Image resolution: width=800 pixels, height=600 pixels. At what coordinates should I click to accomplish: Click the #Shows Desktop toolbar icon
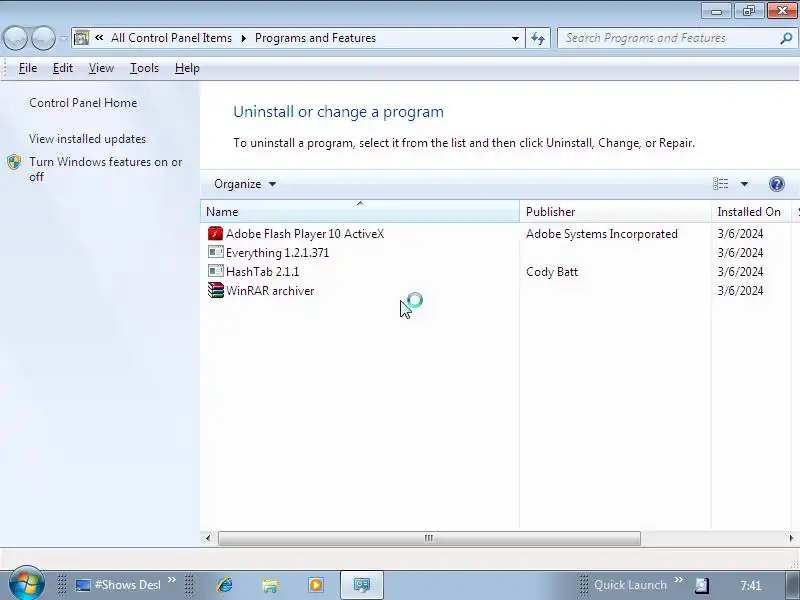point(83,585)
